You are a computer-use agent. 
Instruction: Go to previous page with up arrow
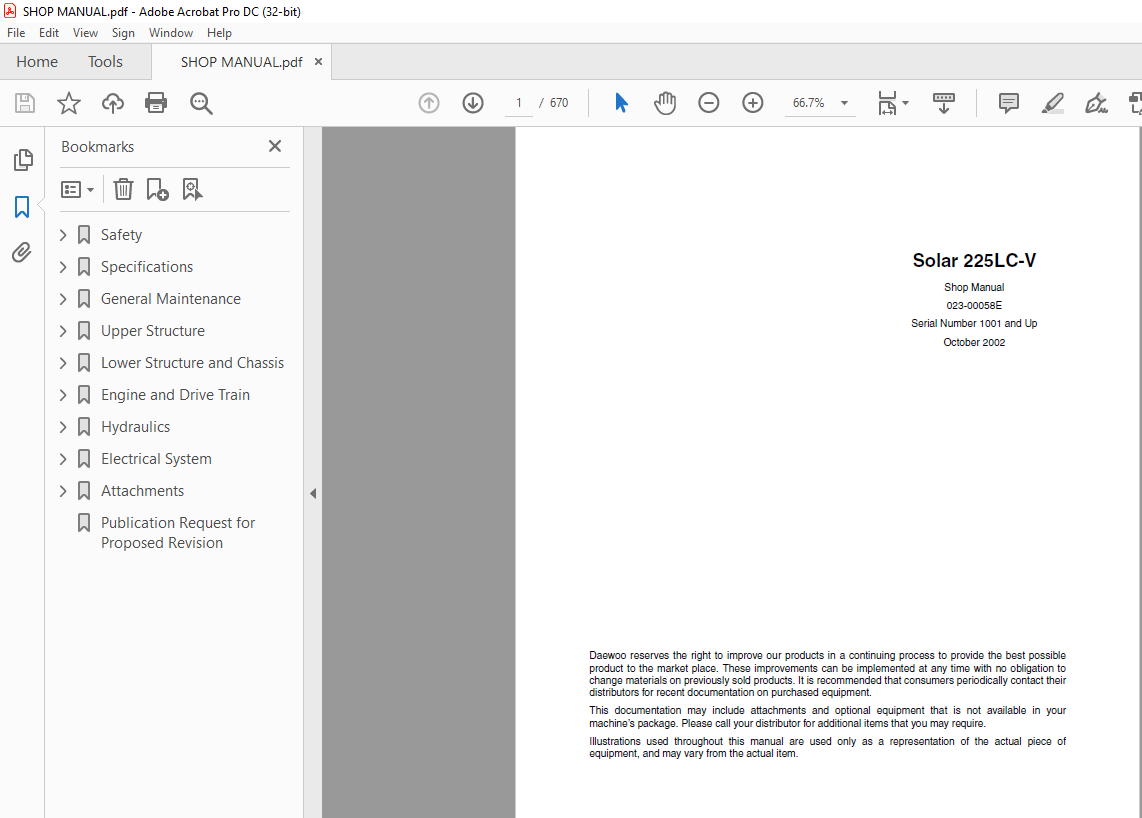pyautogui.click(x=429, y=103)
